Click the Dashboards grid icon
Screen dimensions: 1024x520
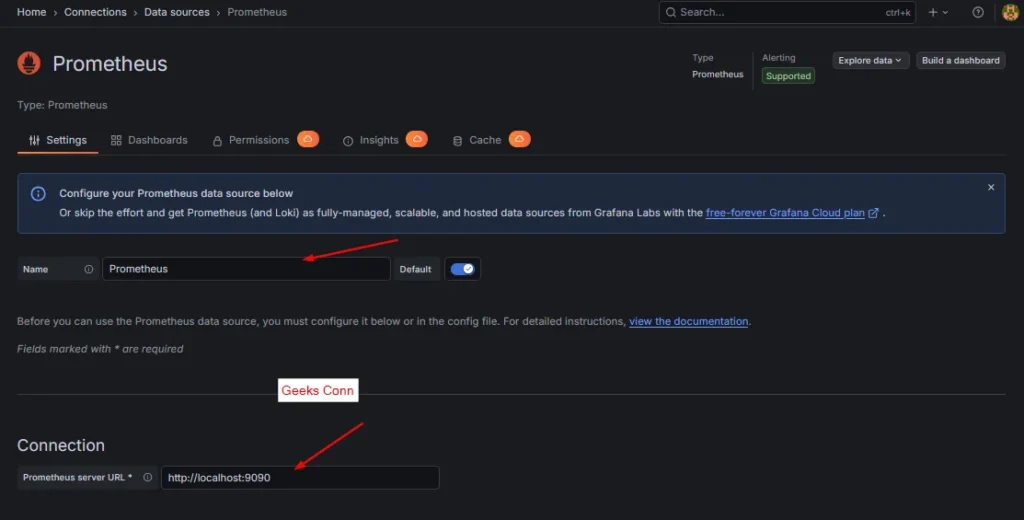tap(116, 140)
